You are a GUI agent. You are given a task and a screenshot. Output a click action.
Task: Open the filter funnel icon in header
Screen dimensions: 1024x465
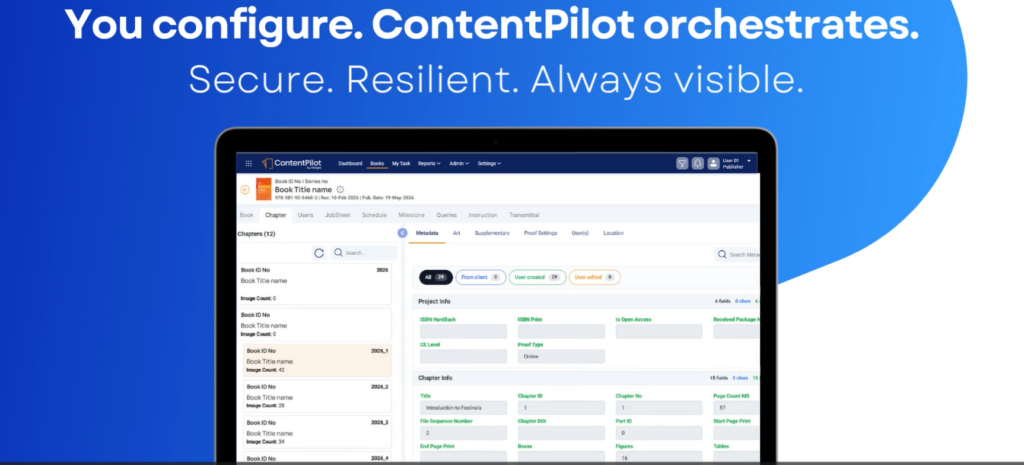pos(682,163)
